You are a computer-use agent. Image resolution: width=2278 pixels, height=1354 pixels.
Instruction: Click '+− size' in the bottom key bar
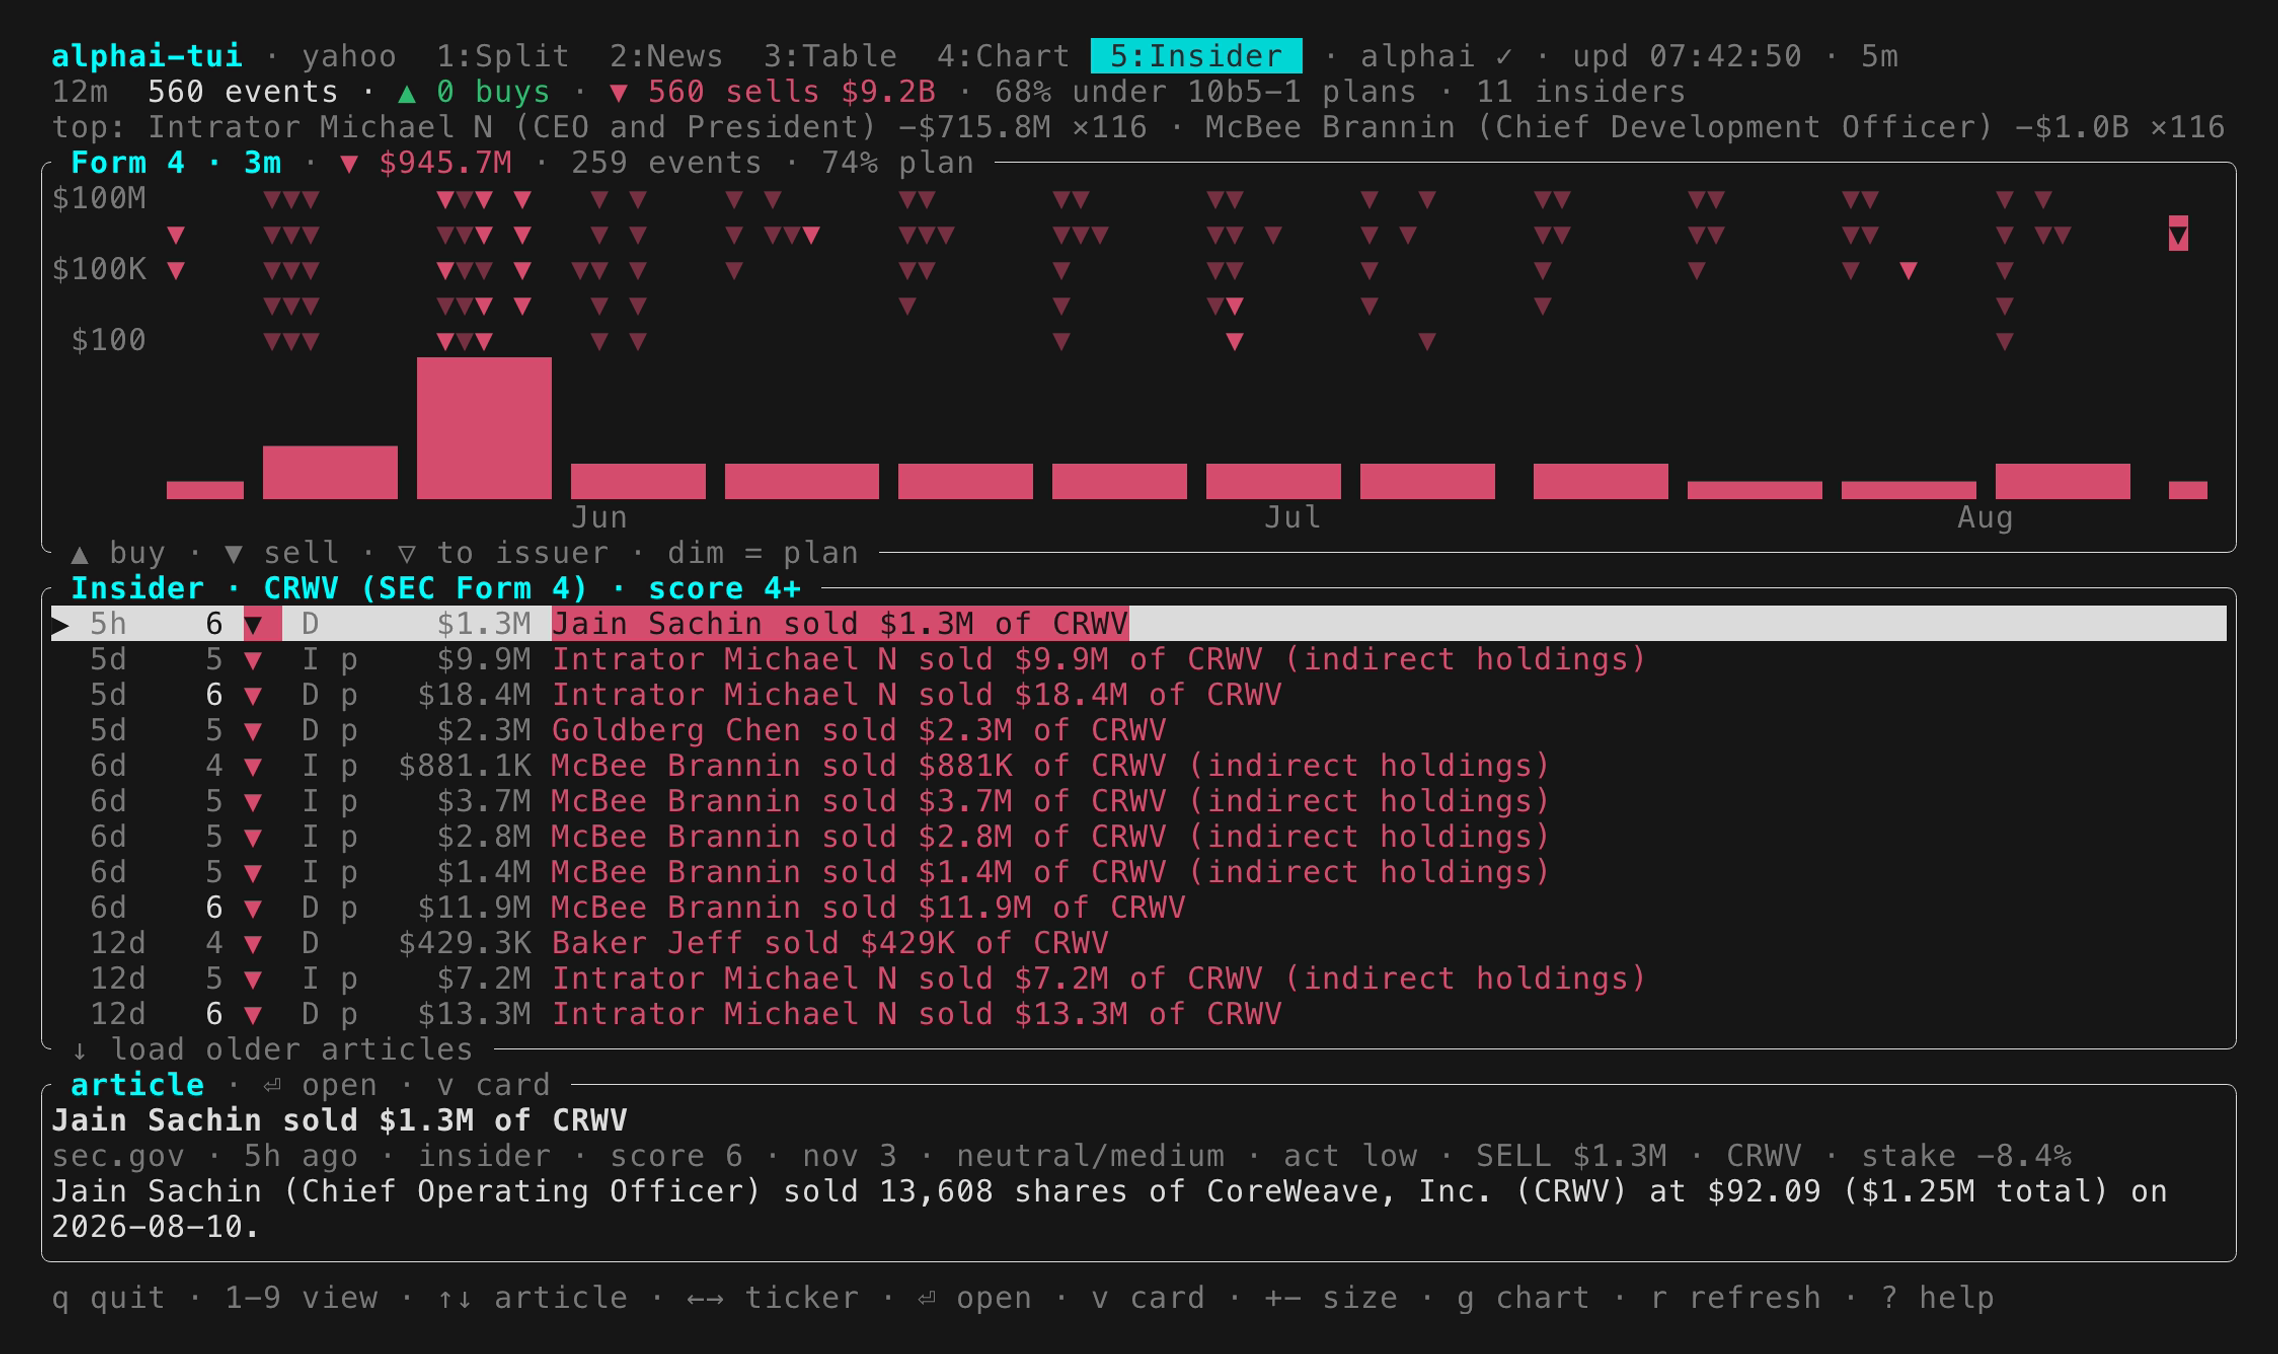point(1330,1298)
